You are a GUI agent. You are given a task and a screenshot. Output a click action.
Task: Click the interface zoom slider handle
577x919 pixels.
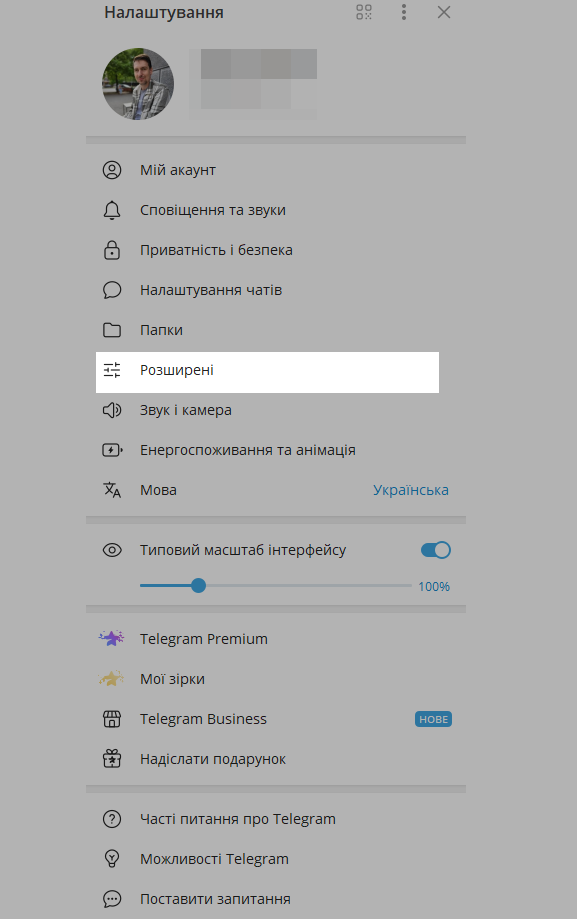(x=198, y=586)
